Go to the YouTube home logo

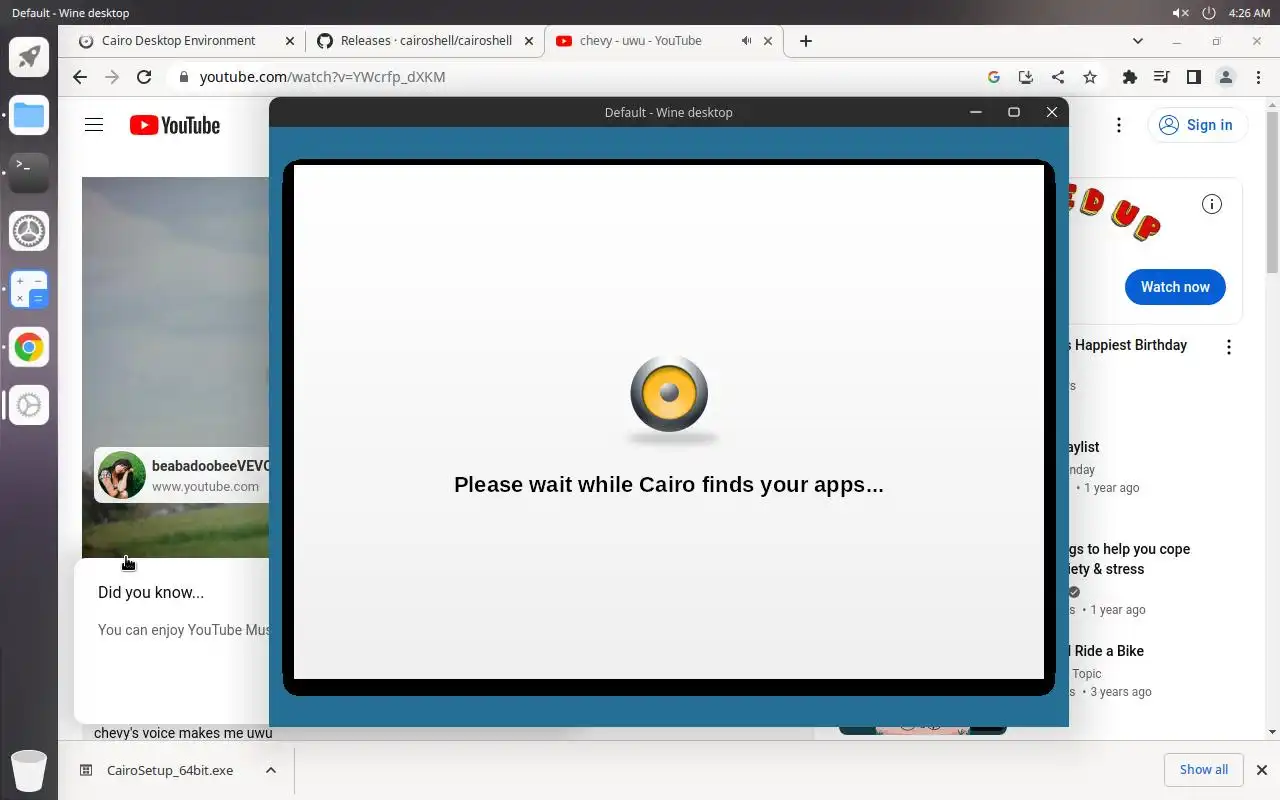(x=175, y=125)
